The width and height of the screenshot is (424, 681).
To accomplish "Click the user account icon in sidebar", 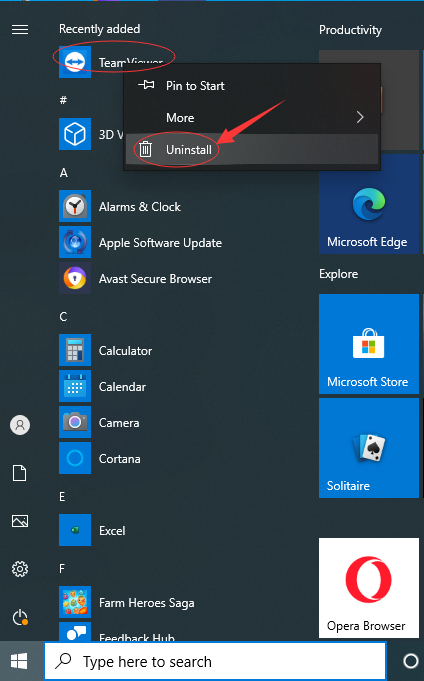I will (20, 425).
